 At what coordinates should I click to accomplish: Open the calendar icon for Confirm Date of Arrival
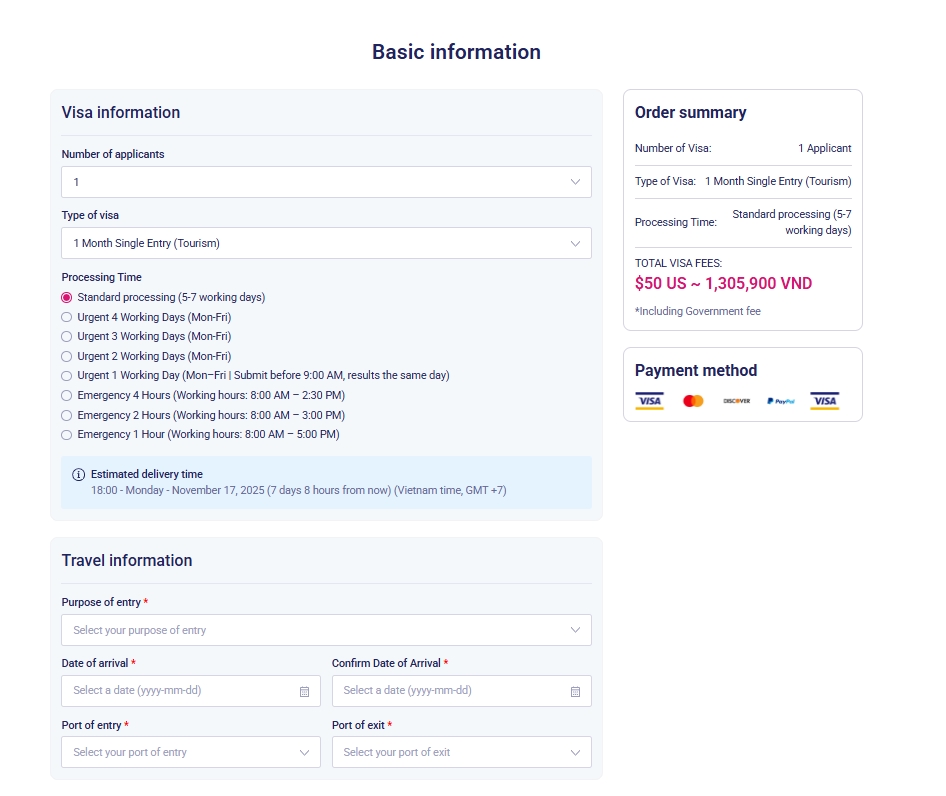coord(576,690)
